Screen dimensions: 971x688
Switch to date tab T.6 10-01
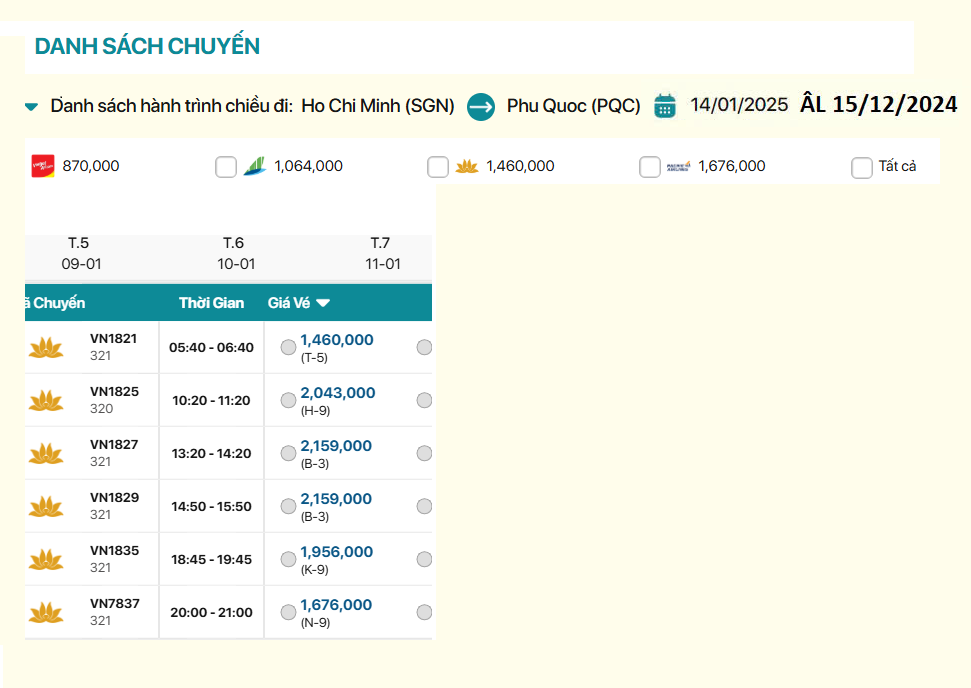point(236,254)
